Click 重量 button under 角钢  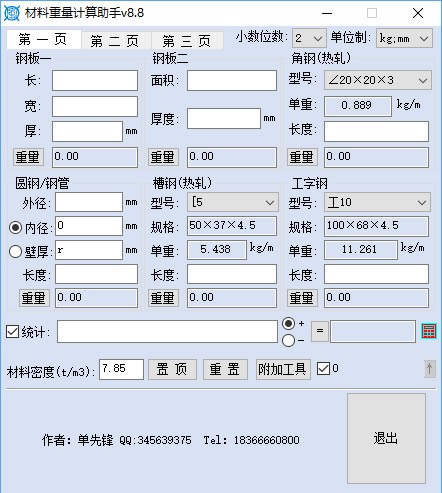coord(302,157)
